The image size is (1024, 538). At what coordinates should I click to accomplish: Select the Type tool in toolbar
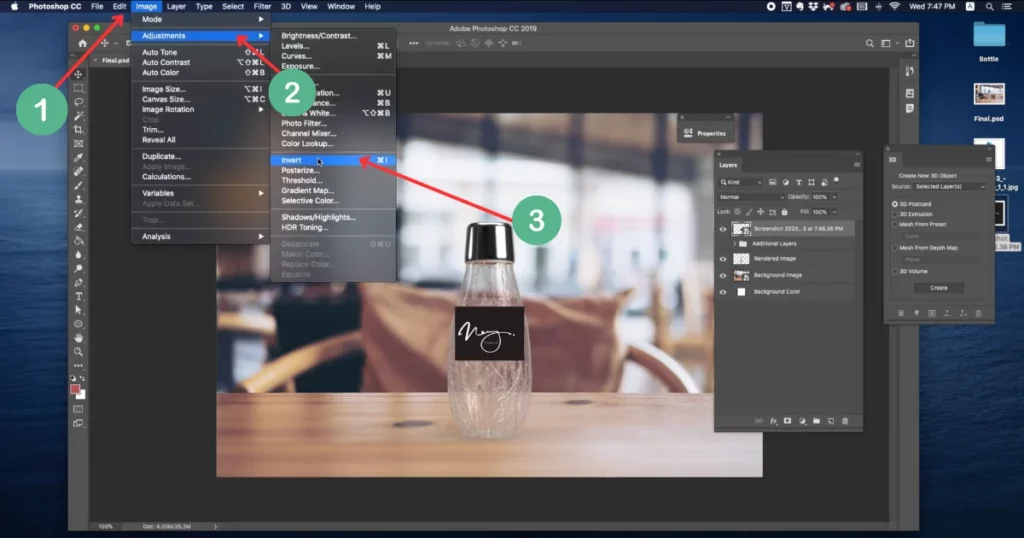tap(78, 296)
